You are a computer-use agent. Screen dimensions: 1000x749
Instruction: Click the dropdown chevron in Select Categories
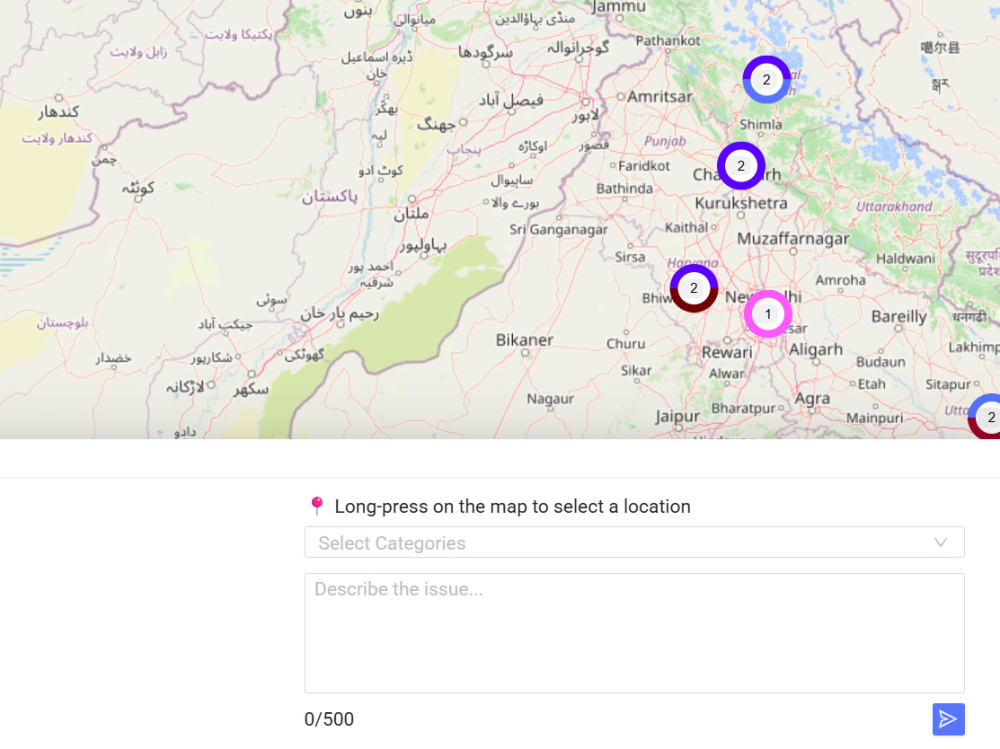coord(940,542)
